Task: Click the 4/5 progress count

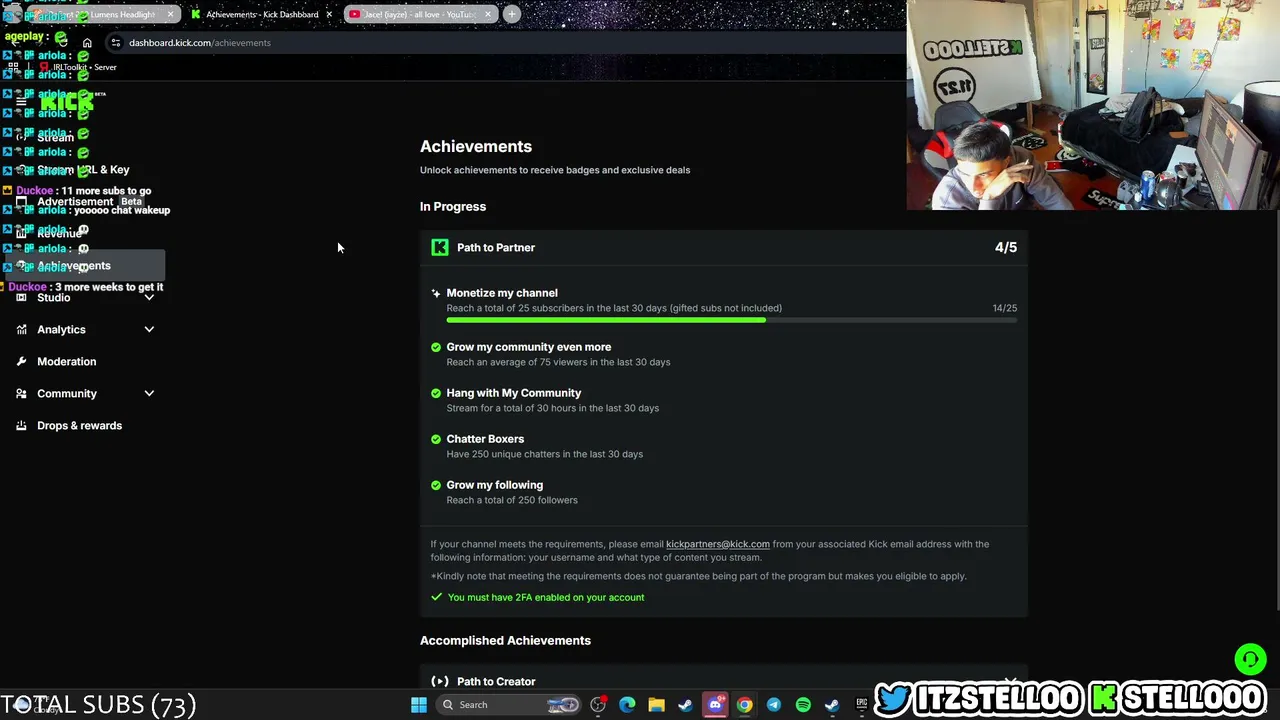Action: tap(1006, 248)
